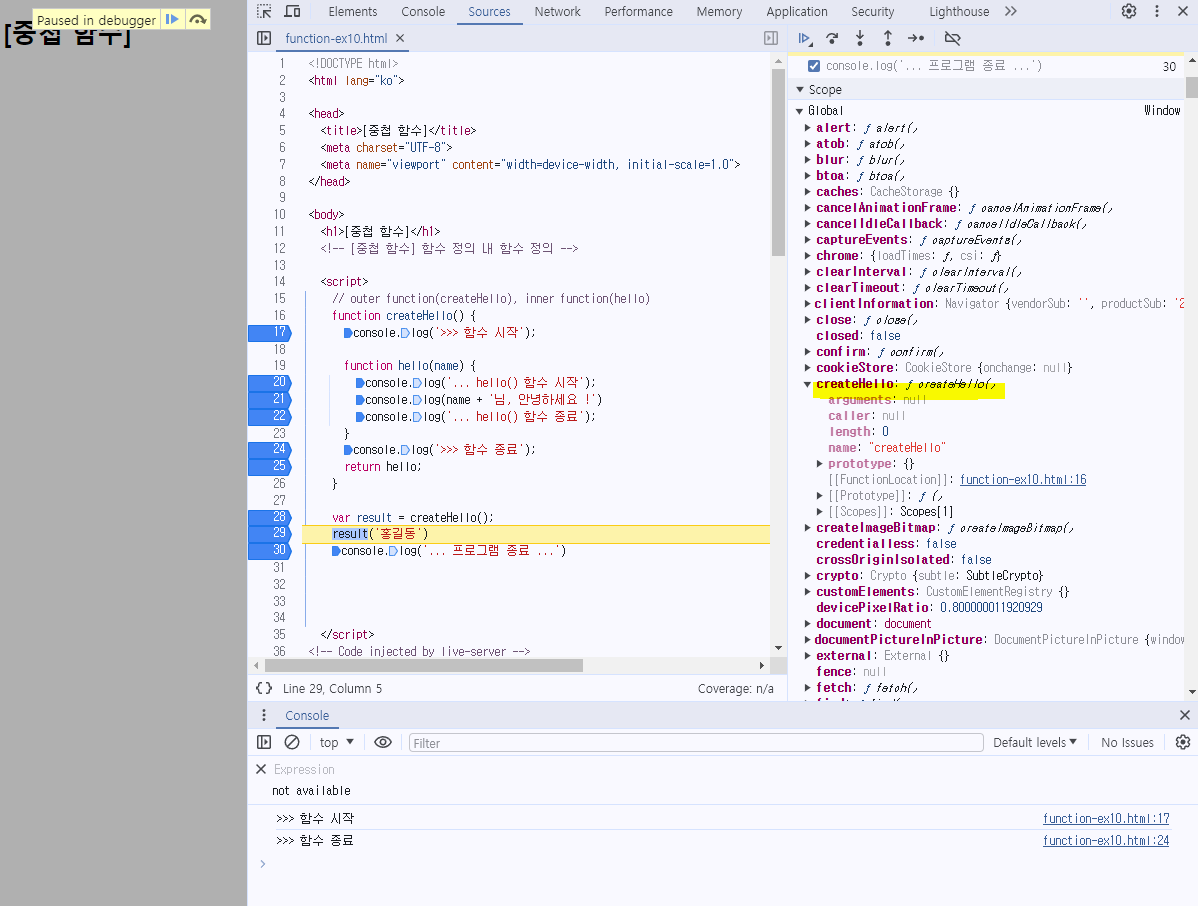1198x906 pixels.
Task: Toggle breakpoint on line 24
Action: tap(270, 449)
